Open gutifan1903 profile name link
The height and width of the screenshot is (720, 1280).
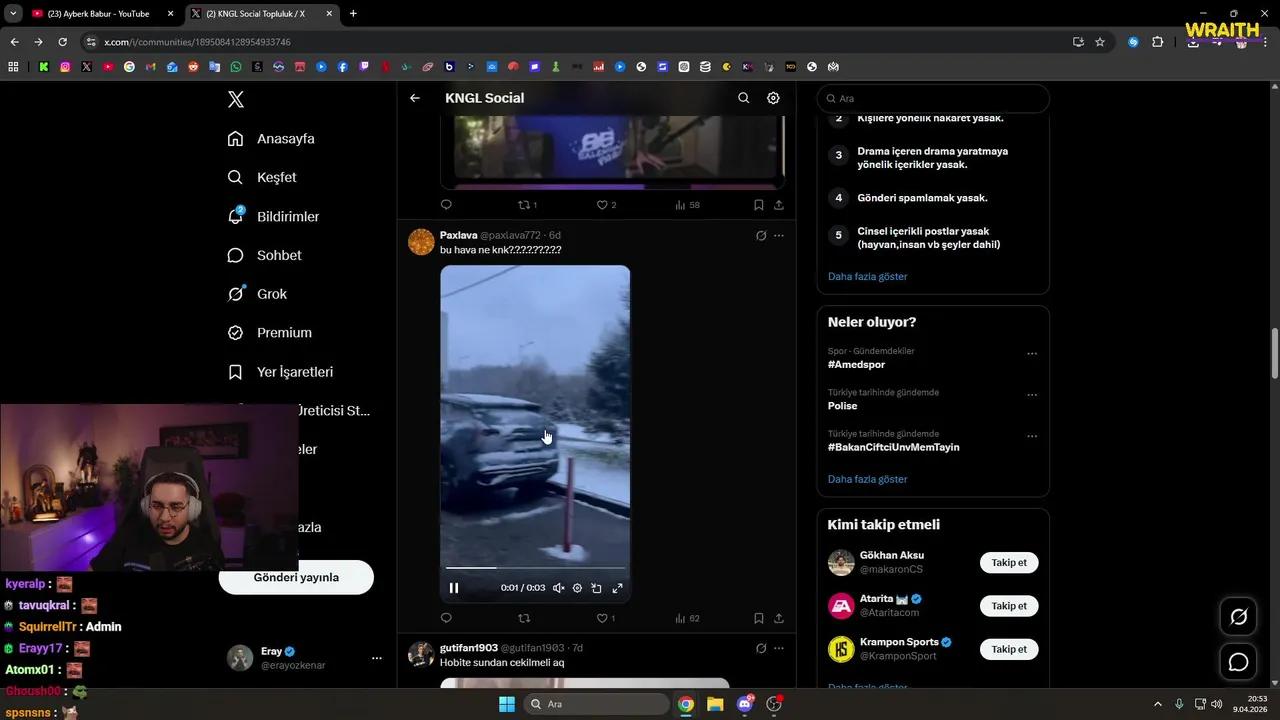click(x=469, y=648)
